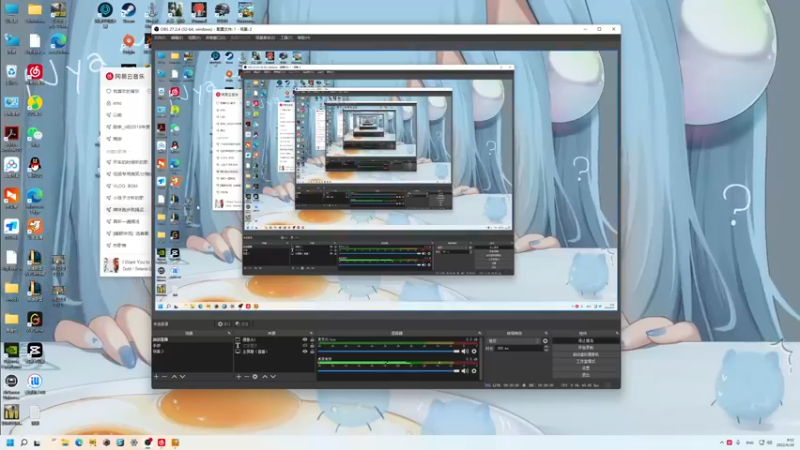Open the Scene Collection menu in OBS
This screenshot has width=800, height=450.
click(265, 38)
